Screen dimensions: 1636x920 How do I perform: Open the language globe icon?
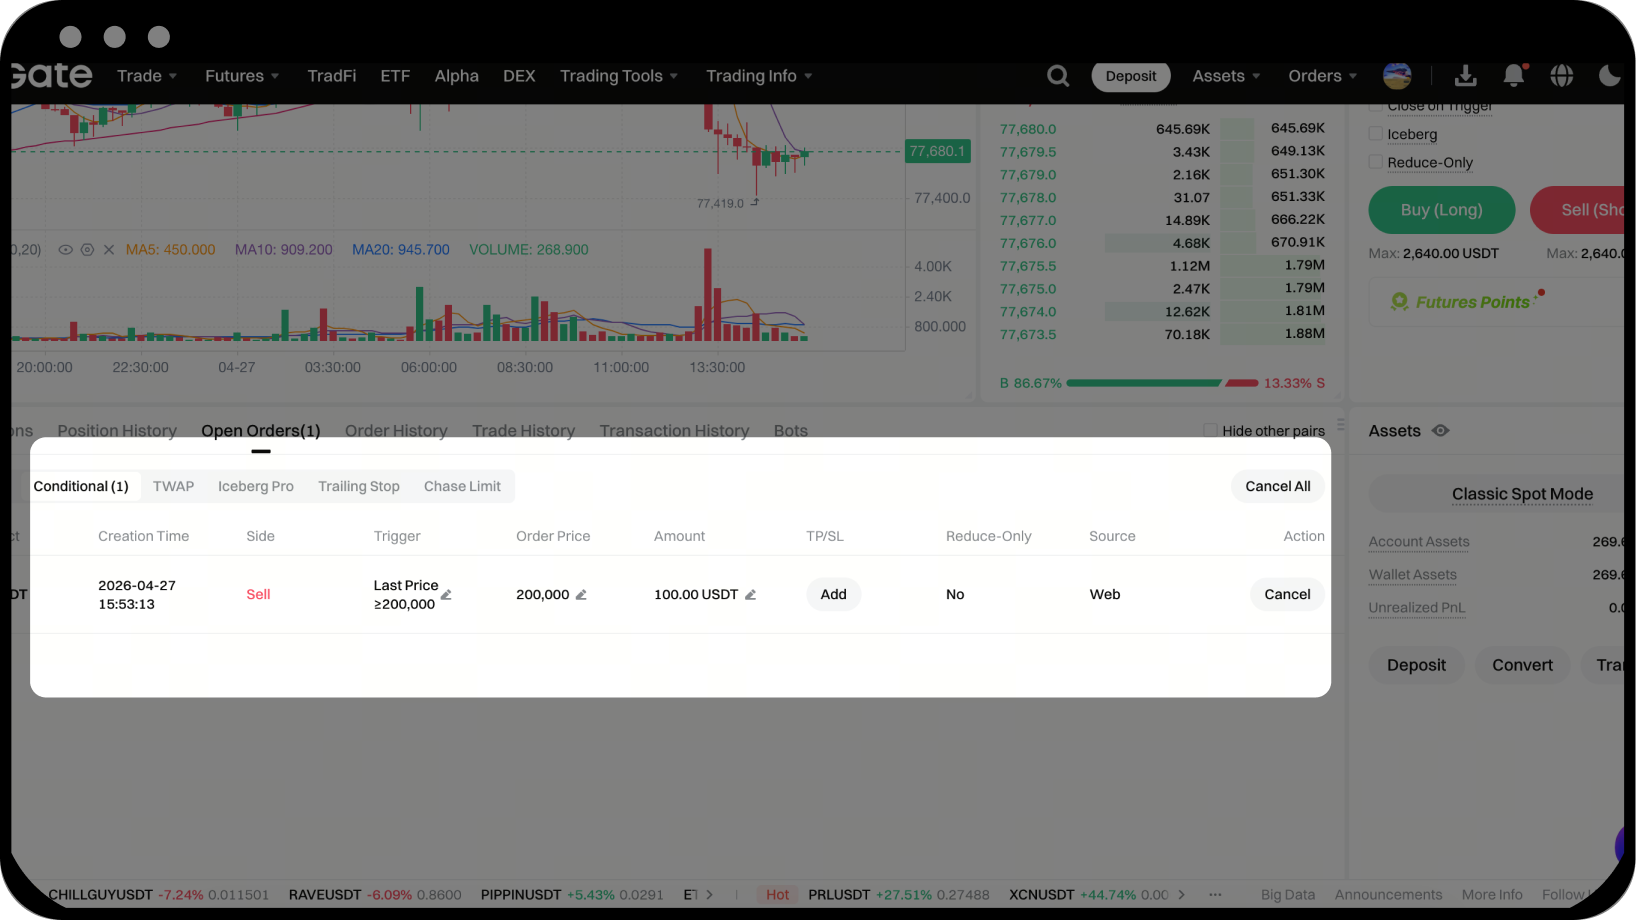click(x=1561, y=76)
